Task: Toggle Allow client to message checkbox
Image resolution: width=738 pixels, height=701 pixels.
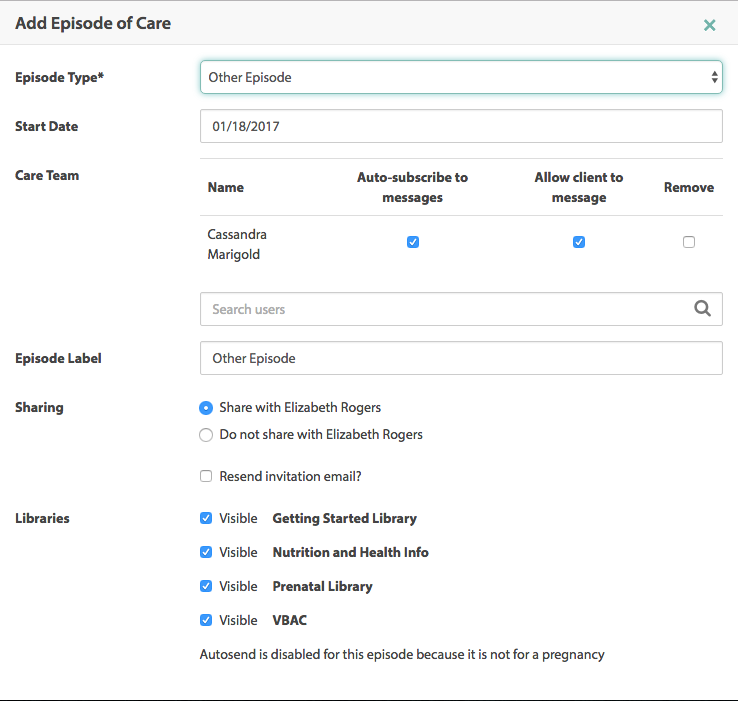Action: (x=579, y=242)
